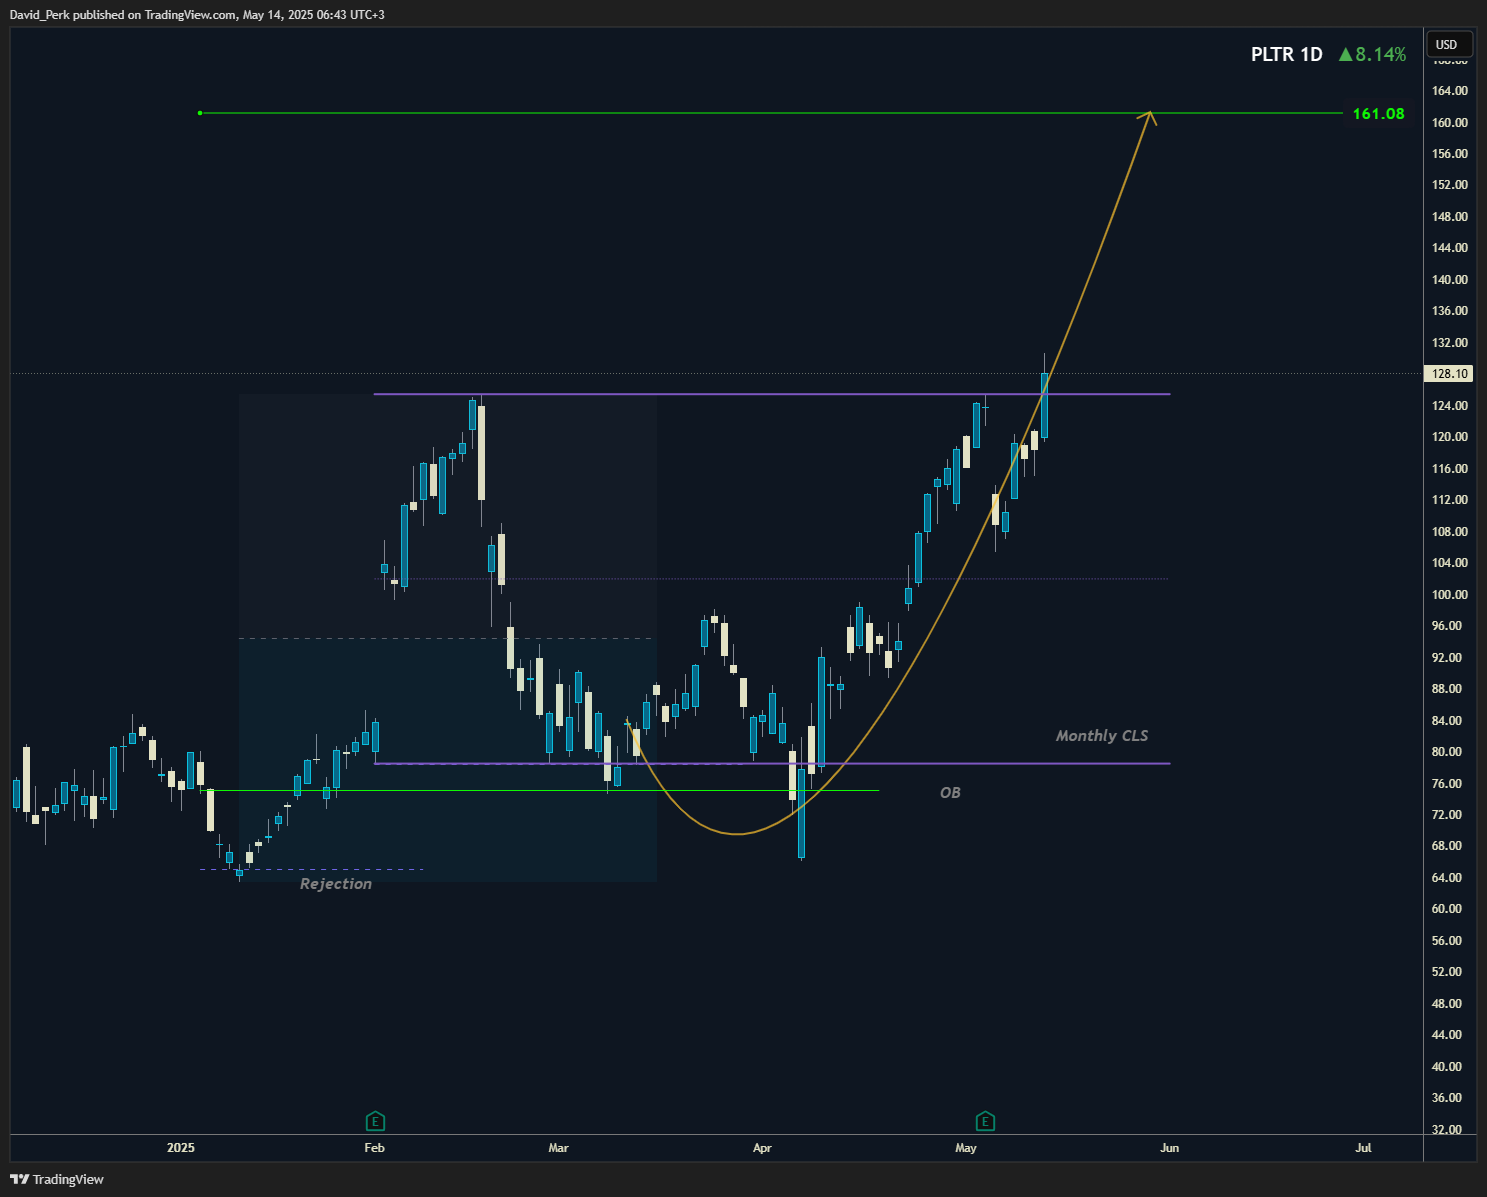The height and width of the screenshot is (1197, 1487).
Task: Click the OB annotation label
Action: point(950,792)
